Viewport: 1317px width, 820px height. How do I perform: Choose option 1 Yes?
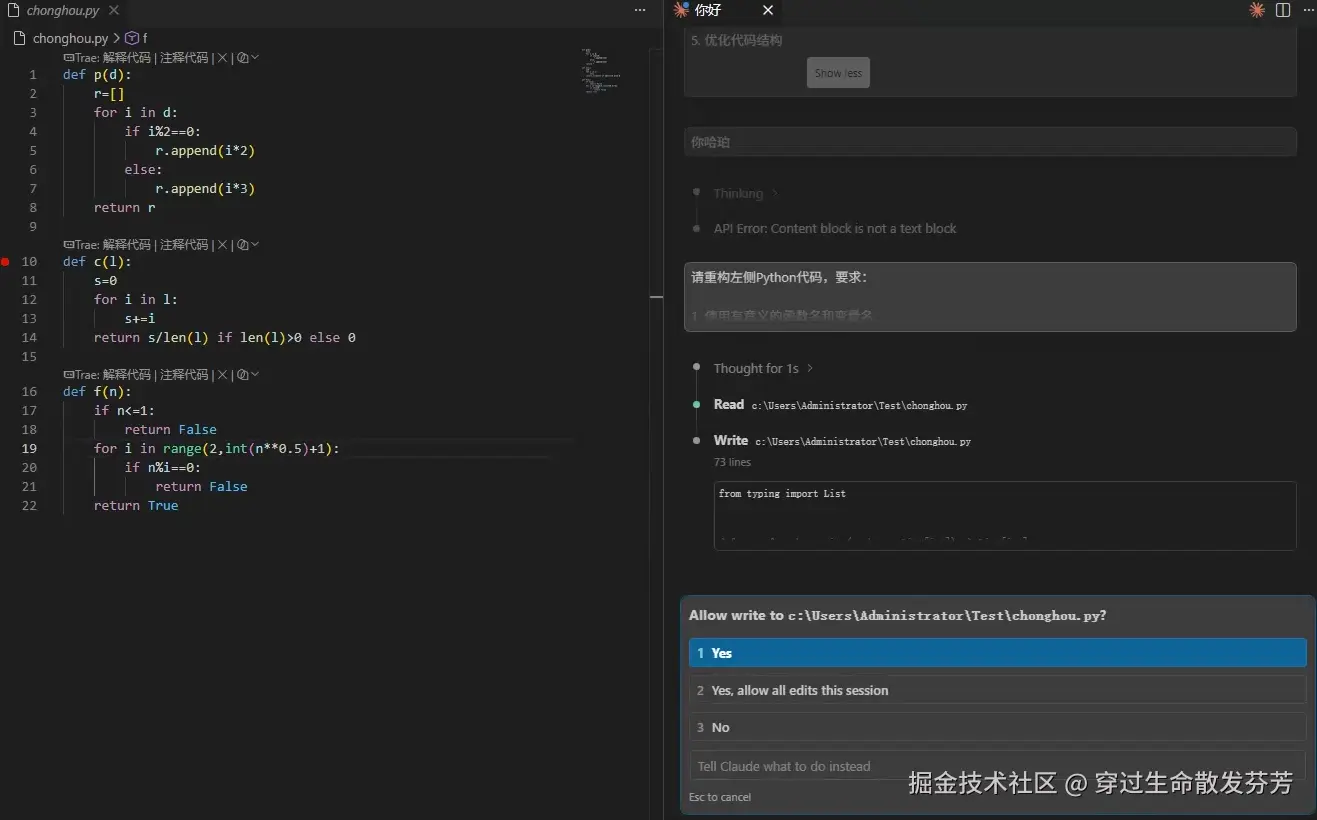(x=997, y=653)
